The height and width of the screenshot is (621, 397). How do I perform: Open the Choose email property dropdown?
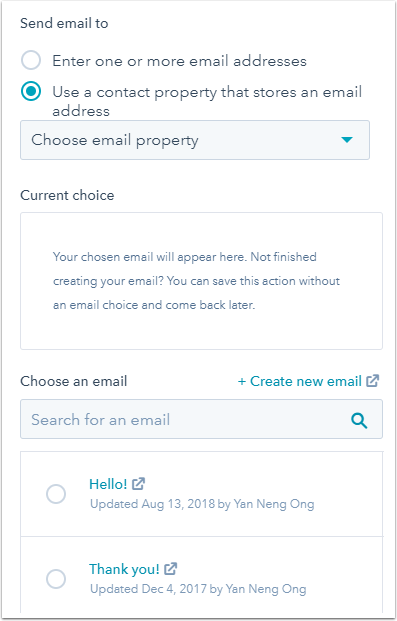[195, 140]
